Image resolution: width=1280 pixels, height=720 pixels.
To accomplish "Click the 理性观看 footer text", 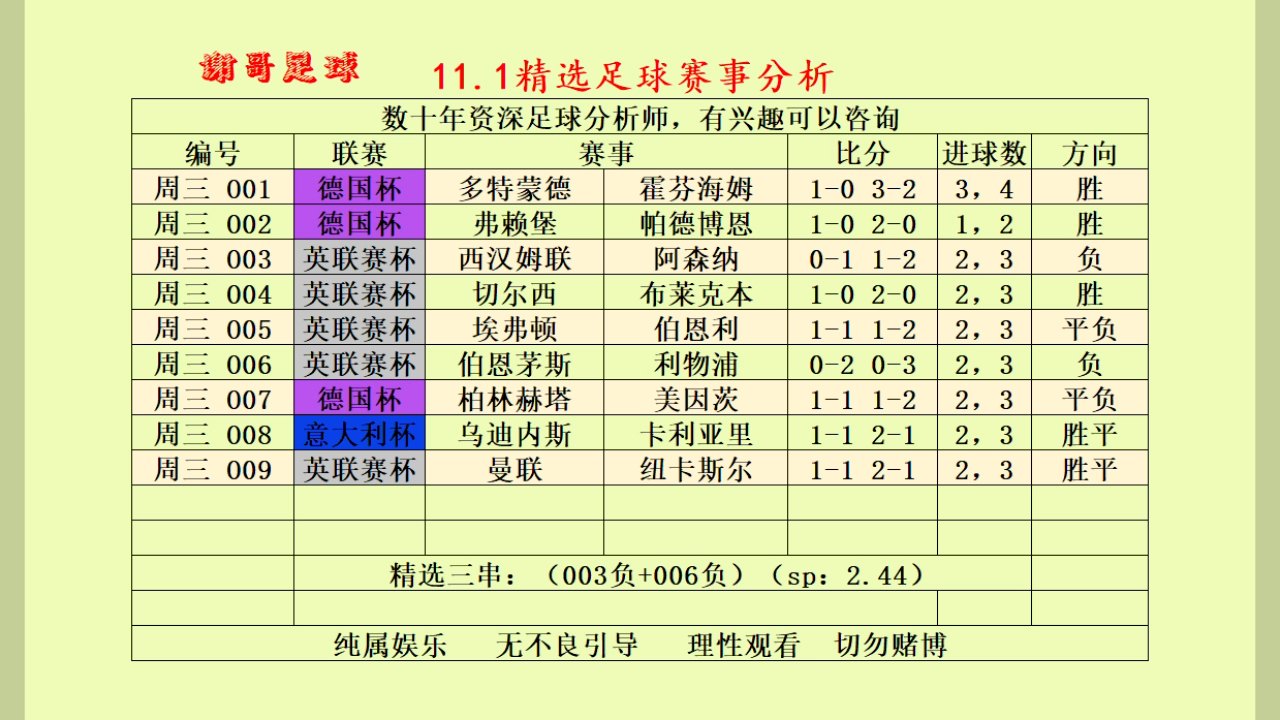I will (744, 644).
